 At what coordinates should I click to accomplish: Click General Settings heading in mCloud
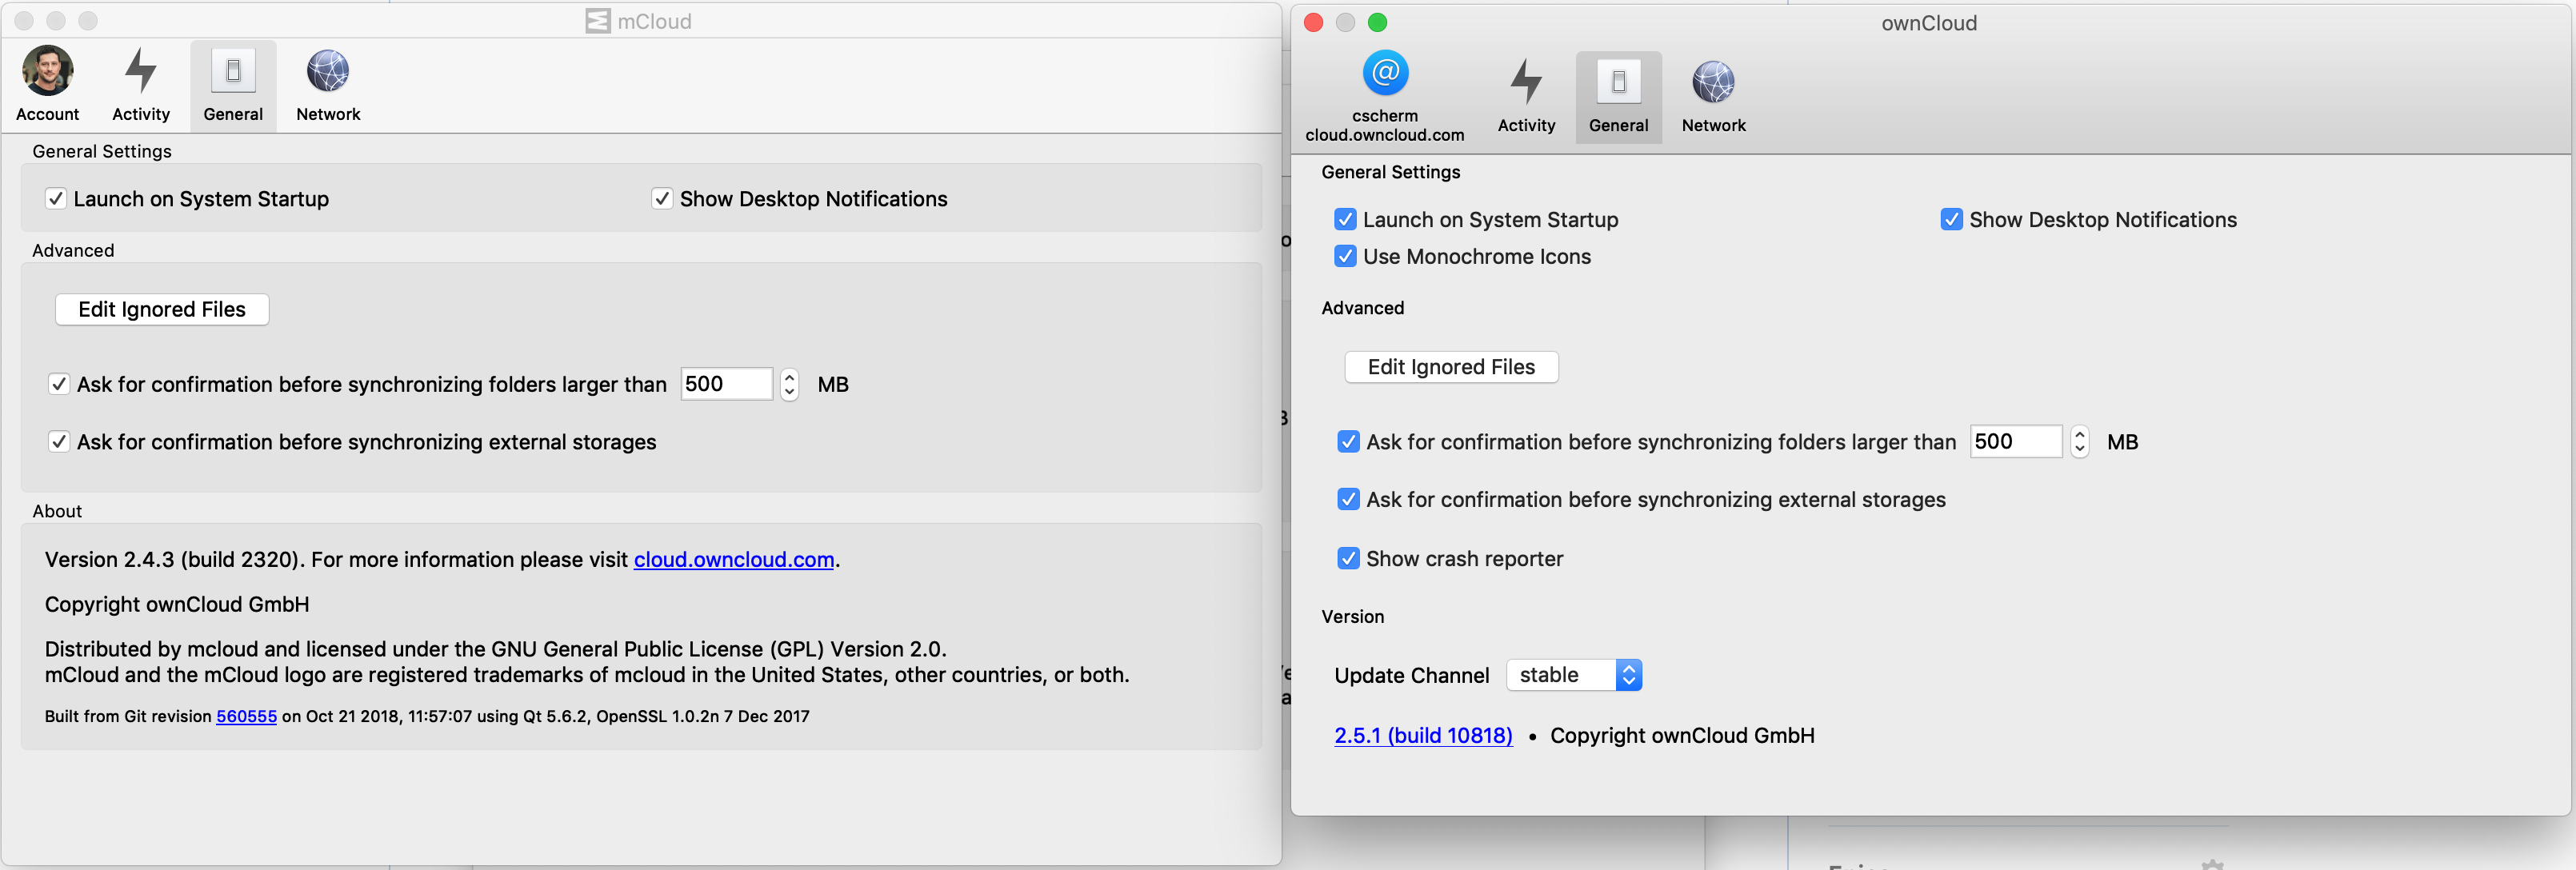click(x=102, y=152)
